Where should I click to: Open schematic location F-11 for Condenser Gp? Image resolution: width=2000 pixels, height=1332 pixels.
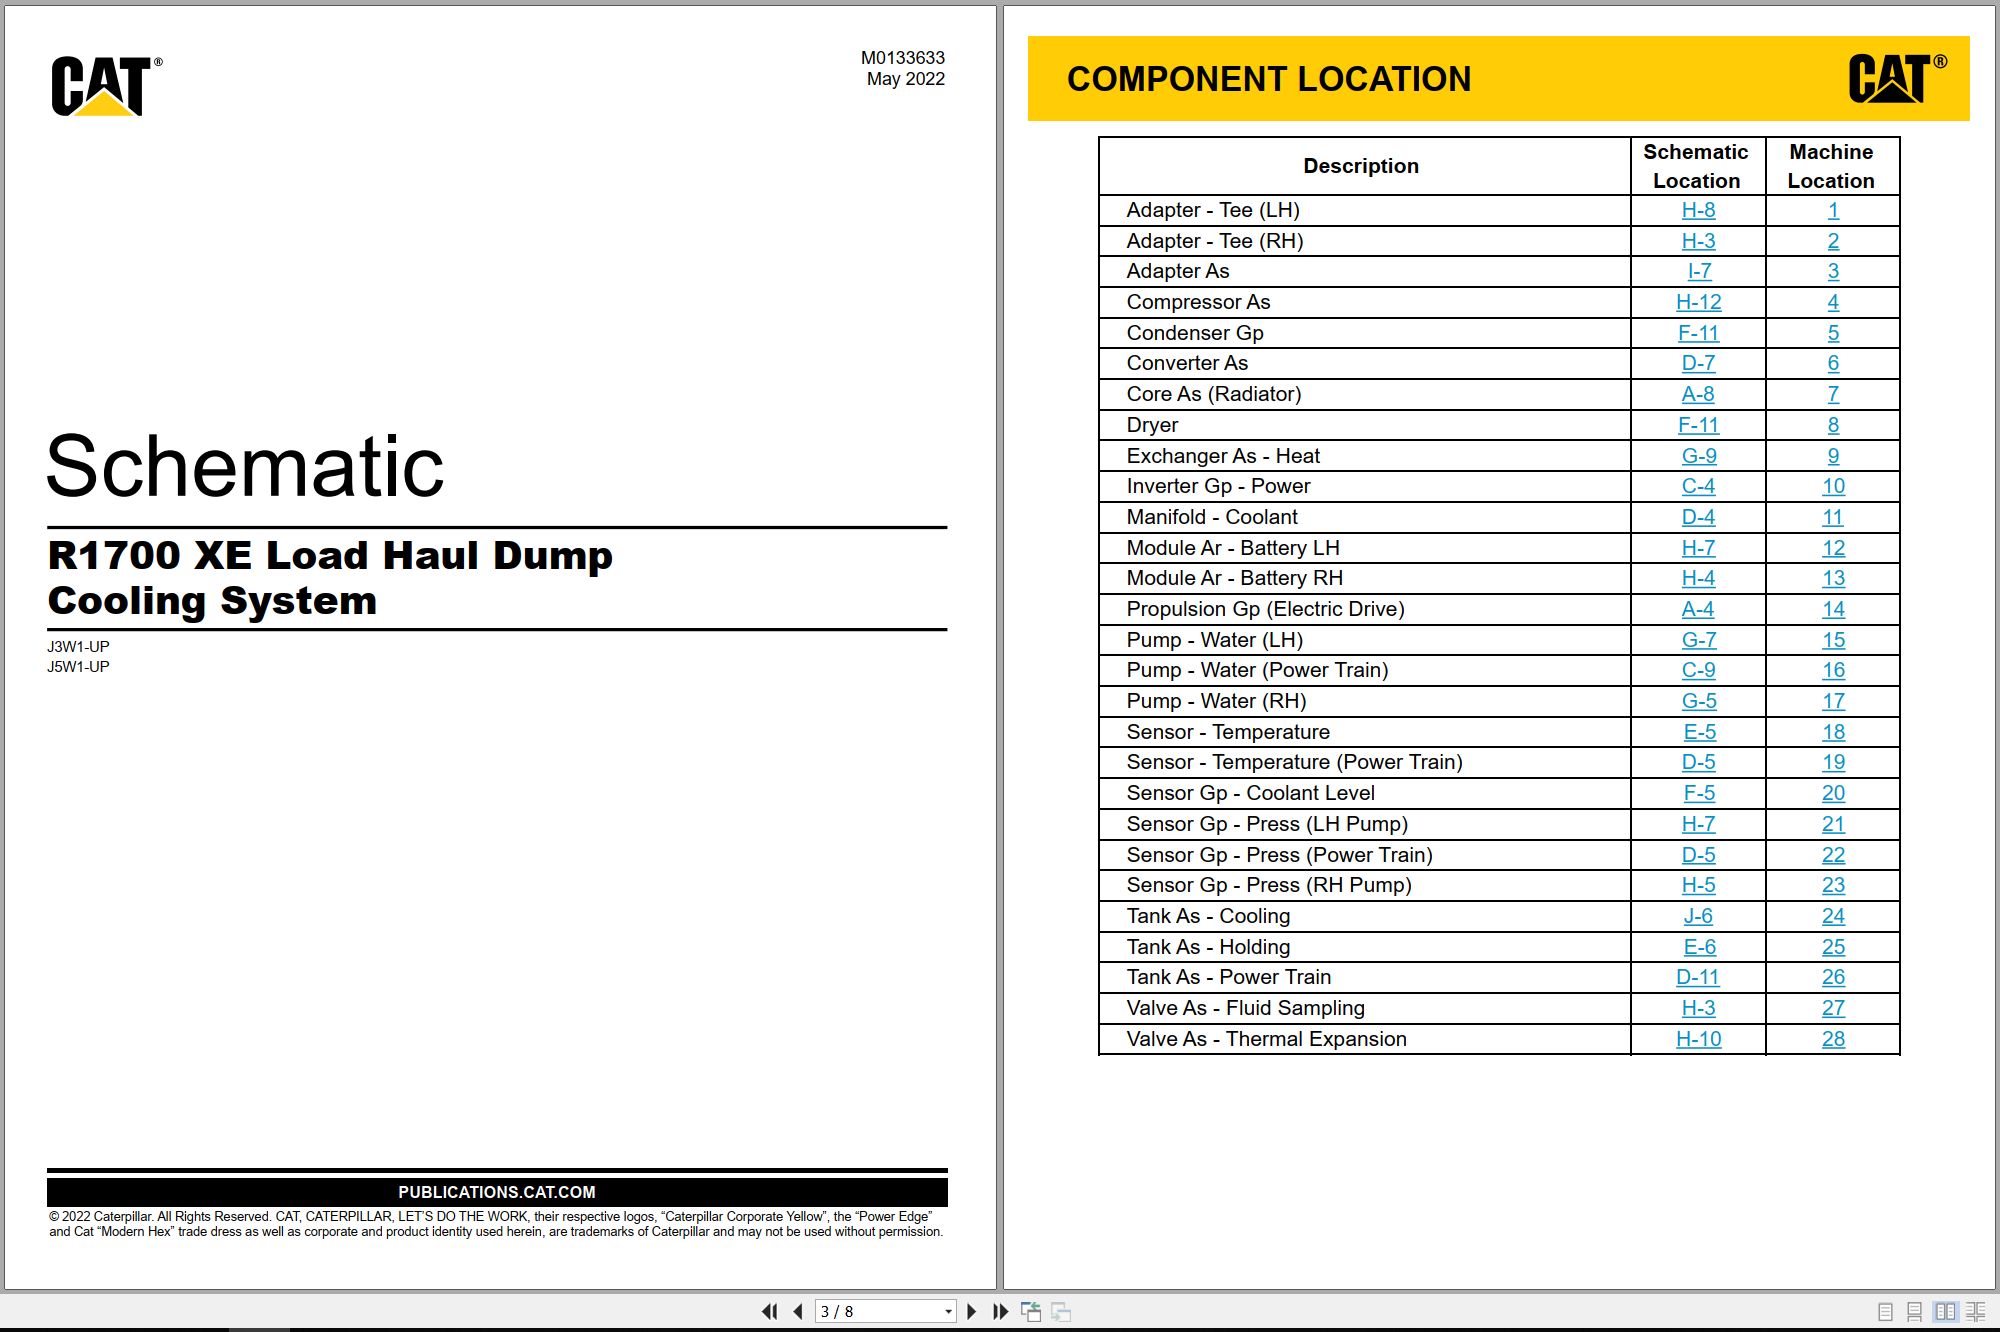(1698, 333)
